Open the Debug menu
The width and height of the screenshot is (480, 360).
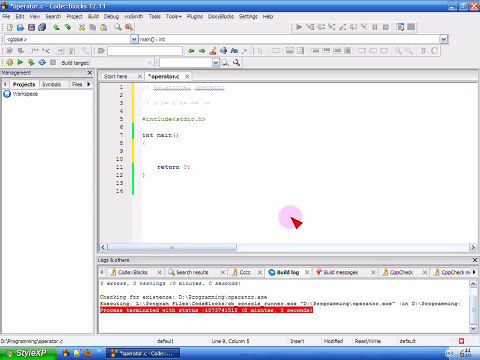111,16
